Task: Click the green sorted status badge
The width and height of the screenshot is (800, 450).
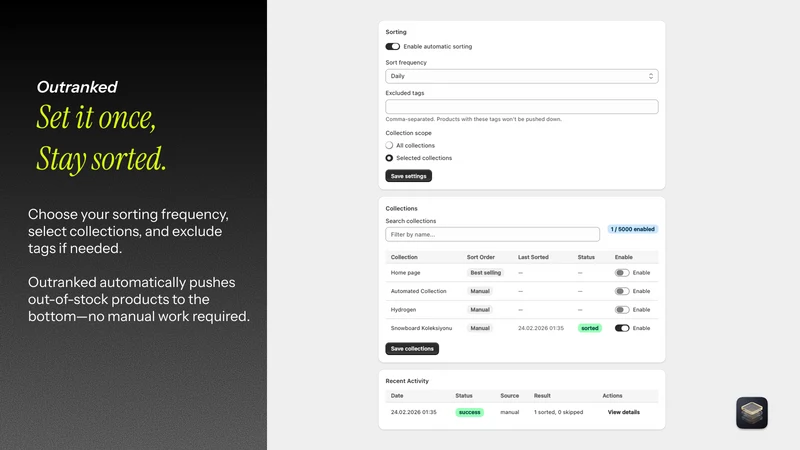Action: [590, 328]
